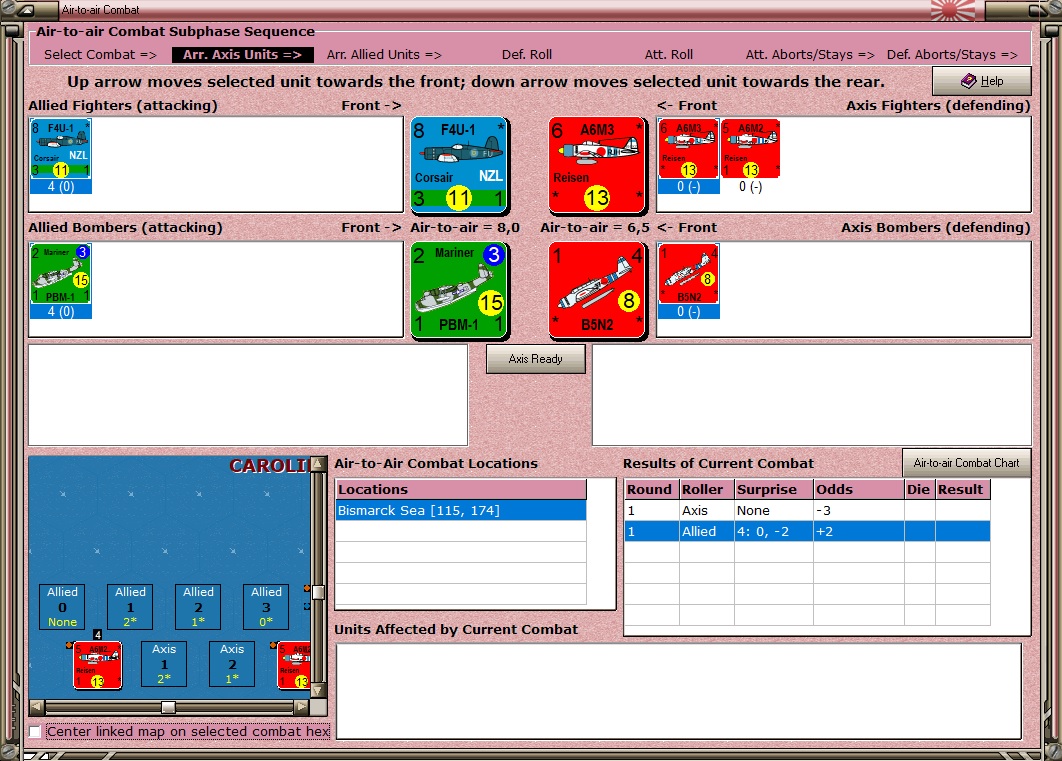Click map horizontal scrollbar right arrow
1062x761 pixels.
tap(302, 708)
